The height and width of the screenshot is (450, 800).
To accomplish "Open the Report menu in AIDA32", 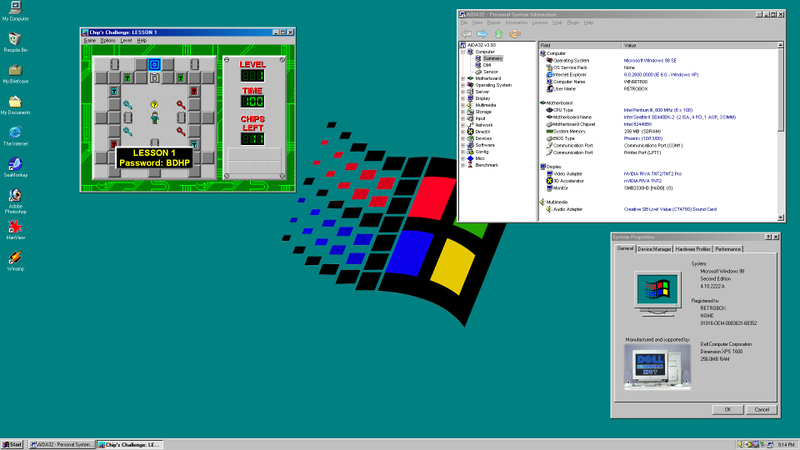I will [x=493, y=22].
